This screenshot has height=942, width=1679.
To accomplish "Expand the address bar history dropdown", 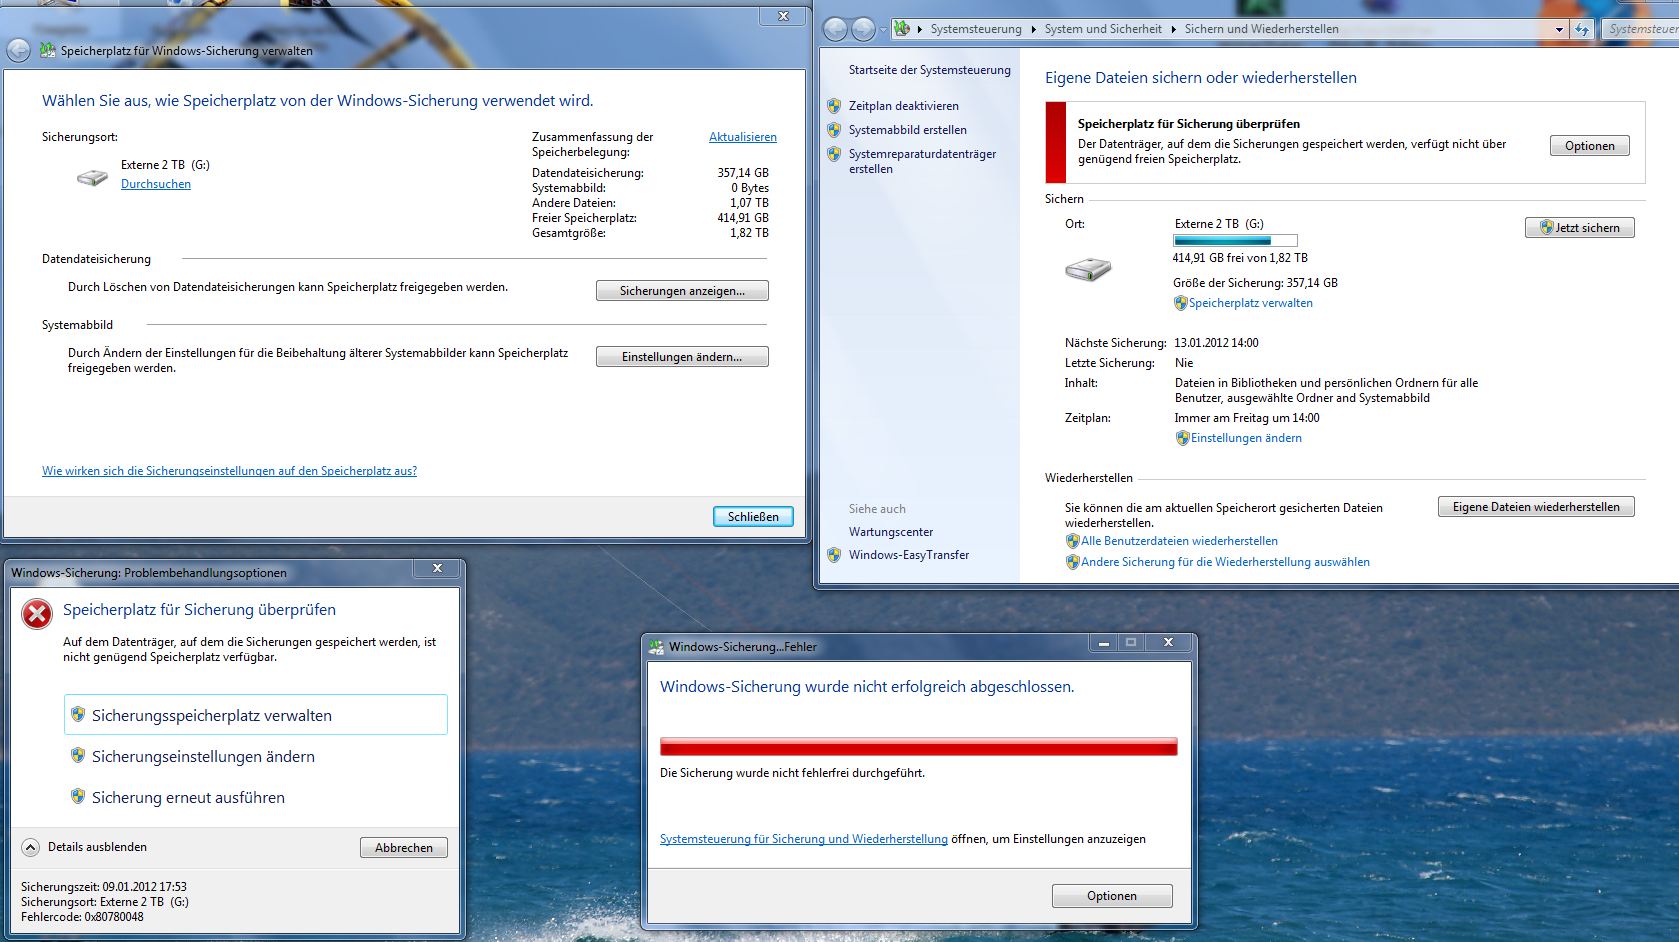I will click(x=1559, y=30).
